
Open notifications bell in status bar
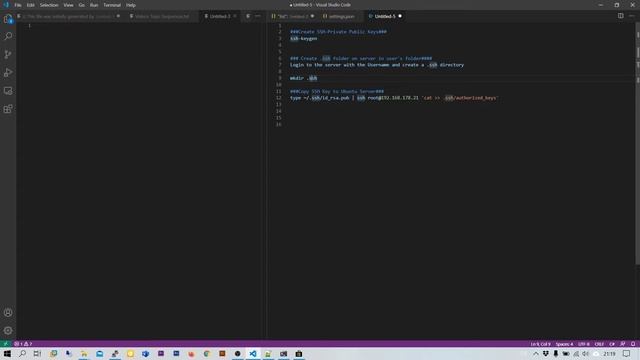[x=633, y=344]
